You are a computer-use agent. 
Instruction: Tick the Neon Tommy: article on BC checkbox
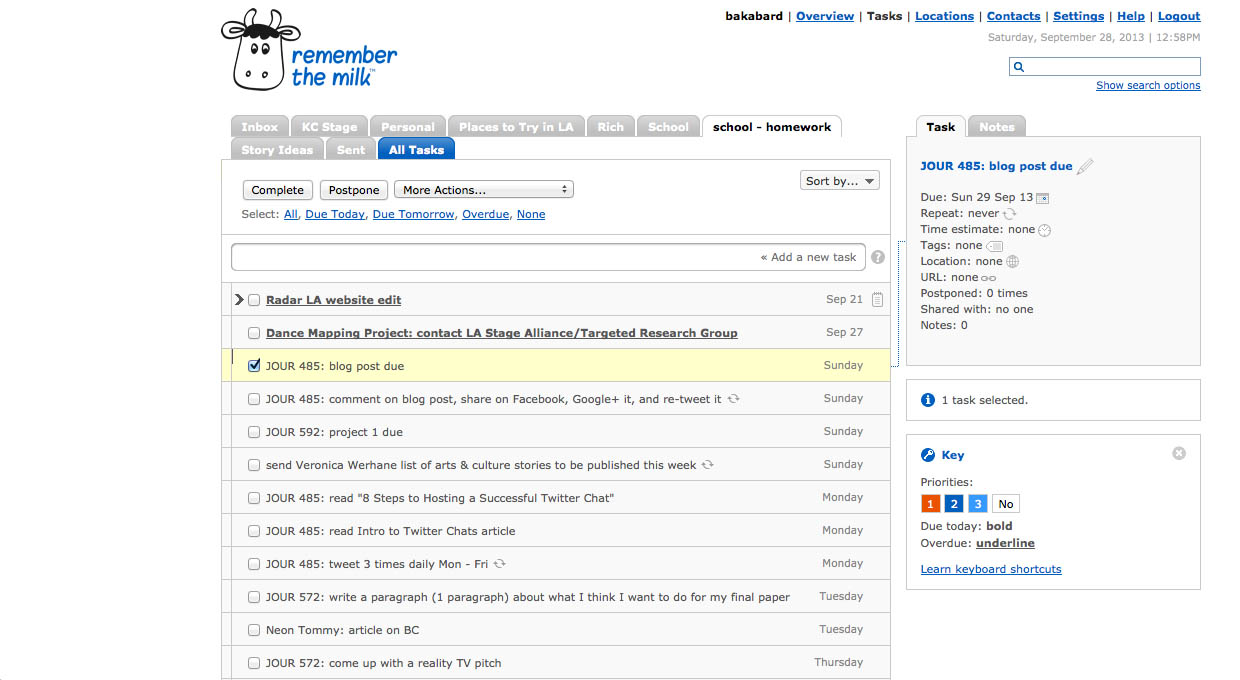(x=254, y=630)
